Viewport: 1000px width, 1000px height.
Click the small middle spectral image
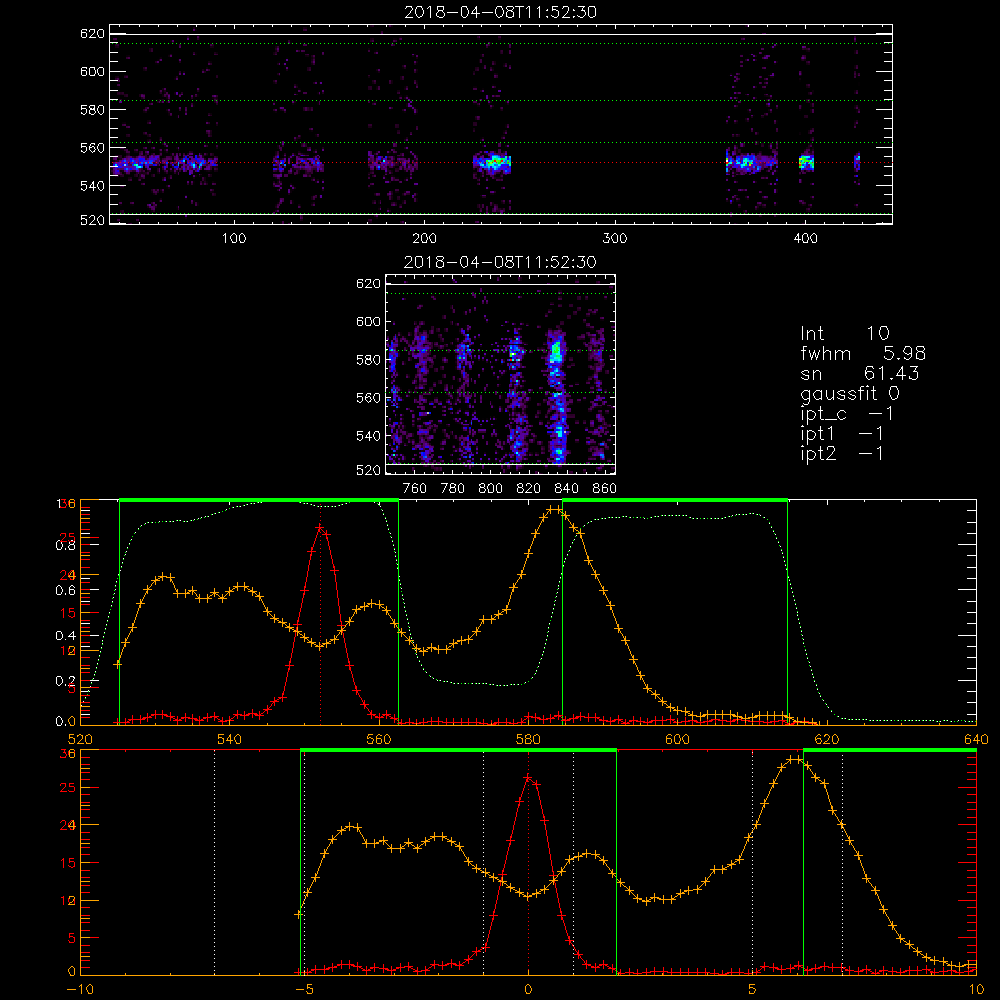tap(501, 374)
